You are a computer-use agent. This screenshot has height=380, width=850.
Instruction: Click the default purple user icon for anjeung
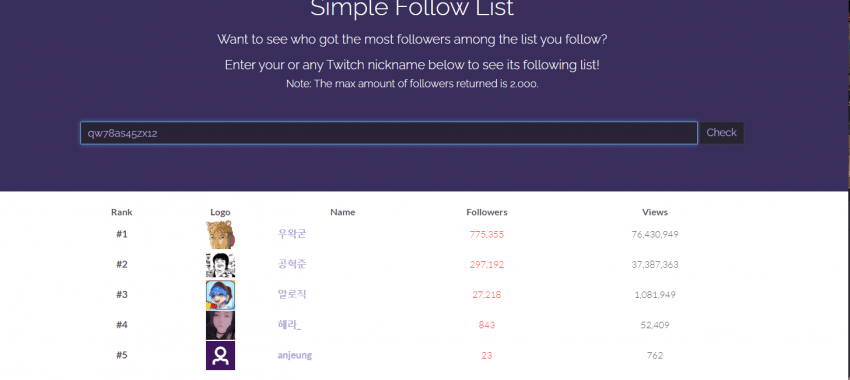click(x=220, y=356)
